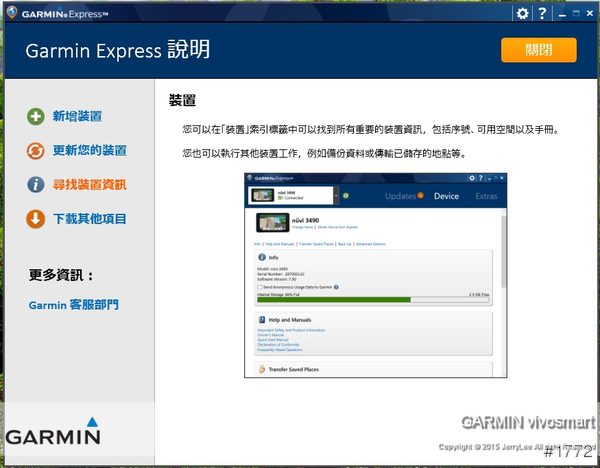The image size is (600, 468).
Task: Maximize the Garmin Express window
Action: pos(576,14)
